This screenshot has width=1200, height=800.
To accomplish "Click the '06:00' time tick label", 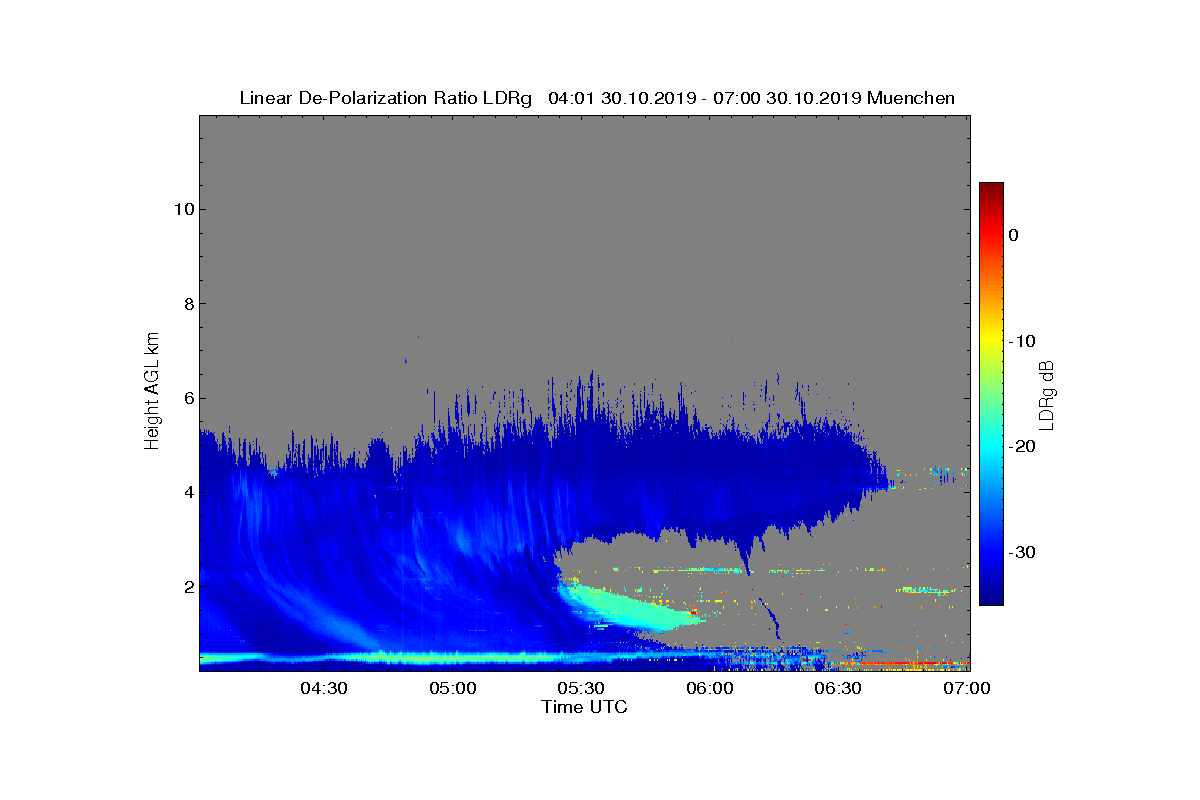I will [x=710, y=688].
